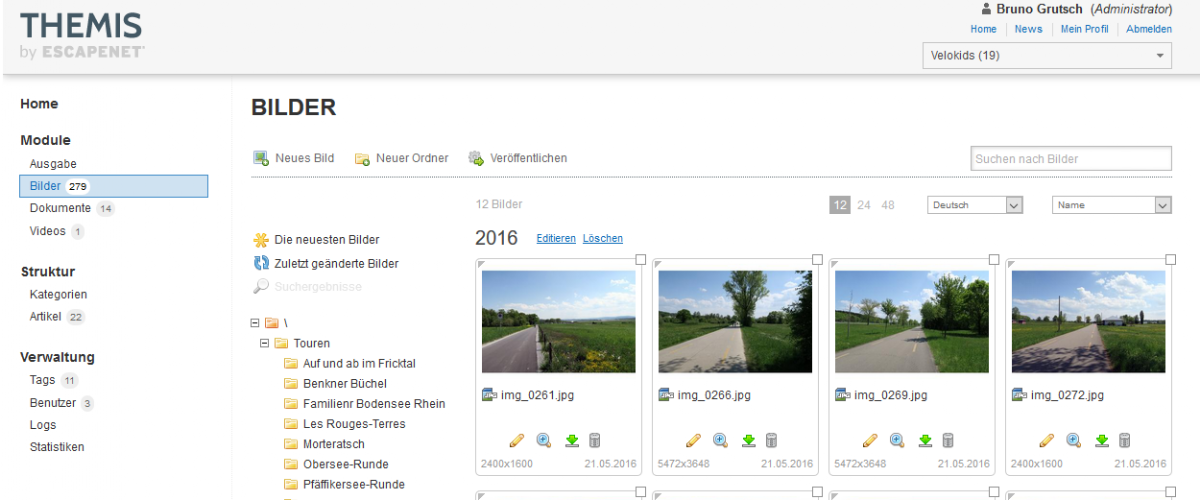This screenshot has width=1200, height=500.
Task: Go to Kategorien in the Struktur menu
Action: click(58, 295)
